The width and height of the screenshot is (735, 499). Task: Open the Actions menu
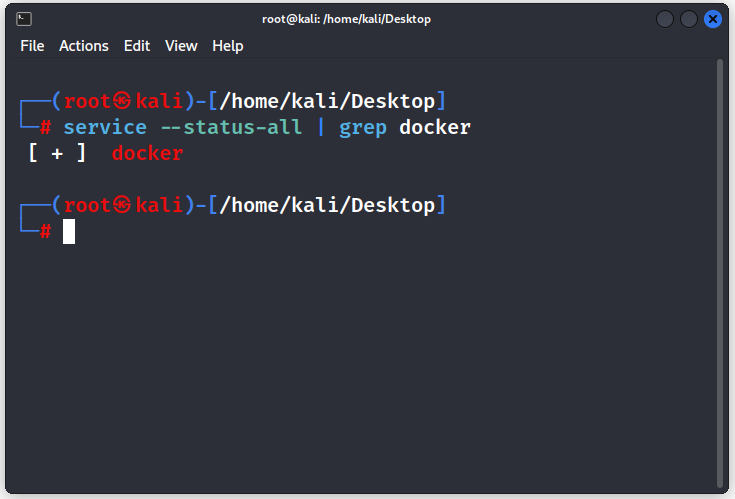point(84,46)
